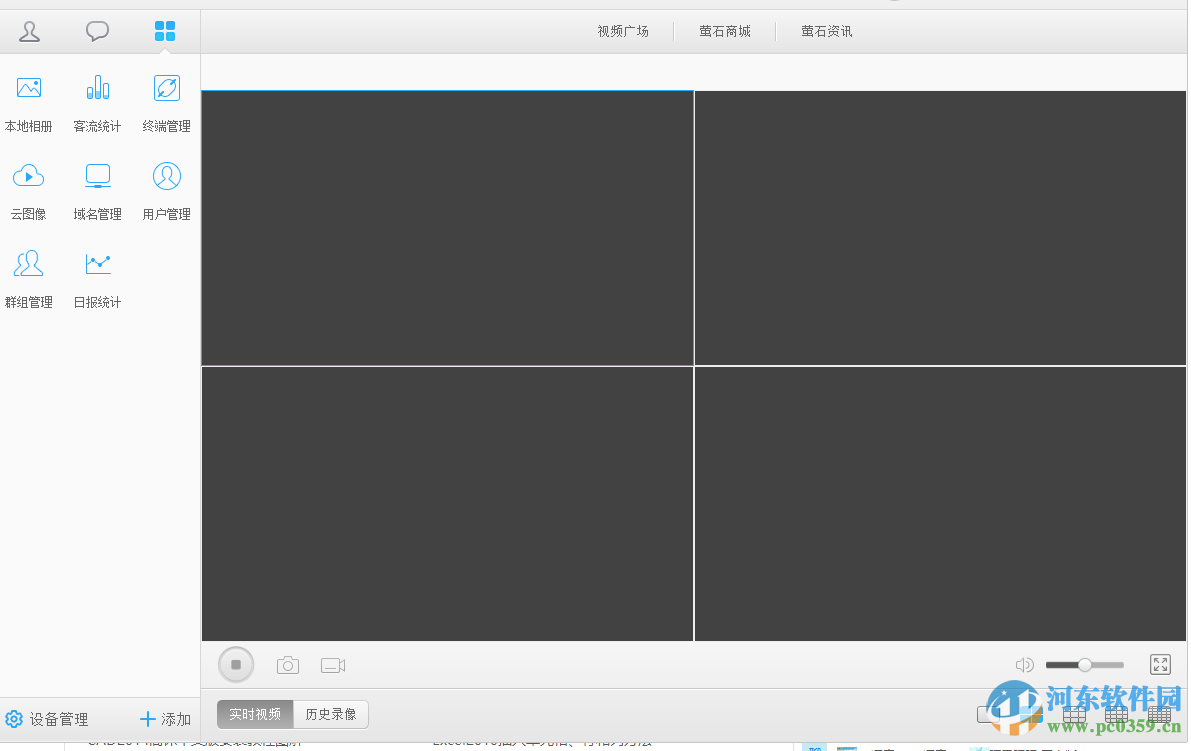
Task: Open 日报统计 daily report statistics
Action: pyautogui.click(x=97, y=280)
